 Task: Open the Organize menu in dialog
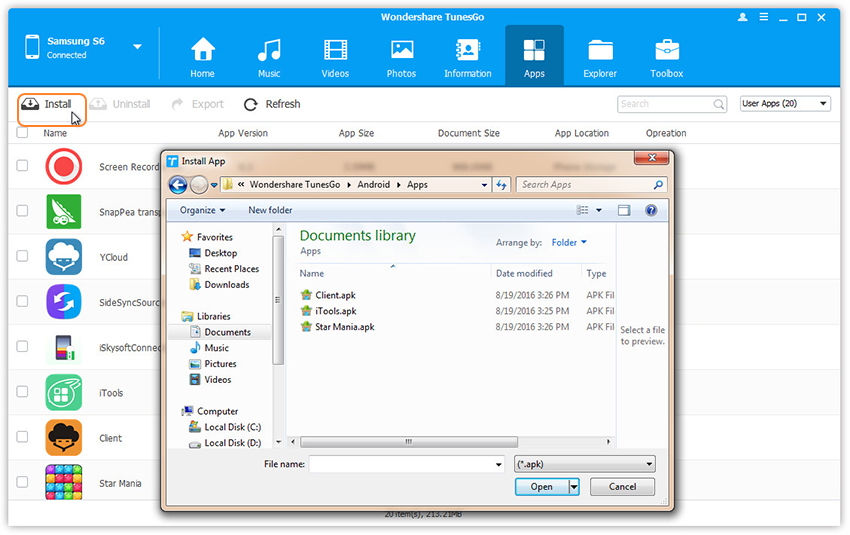[x=202, y=210]
